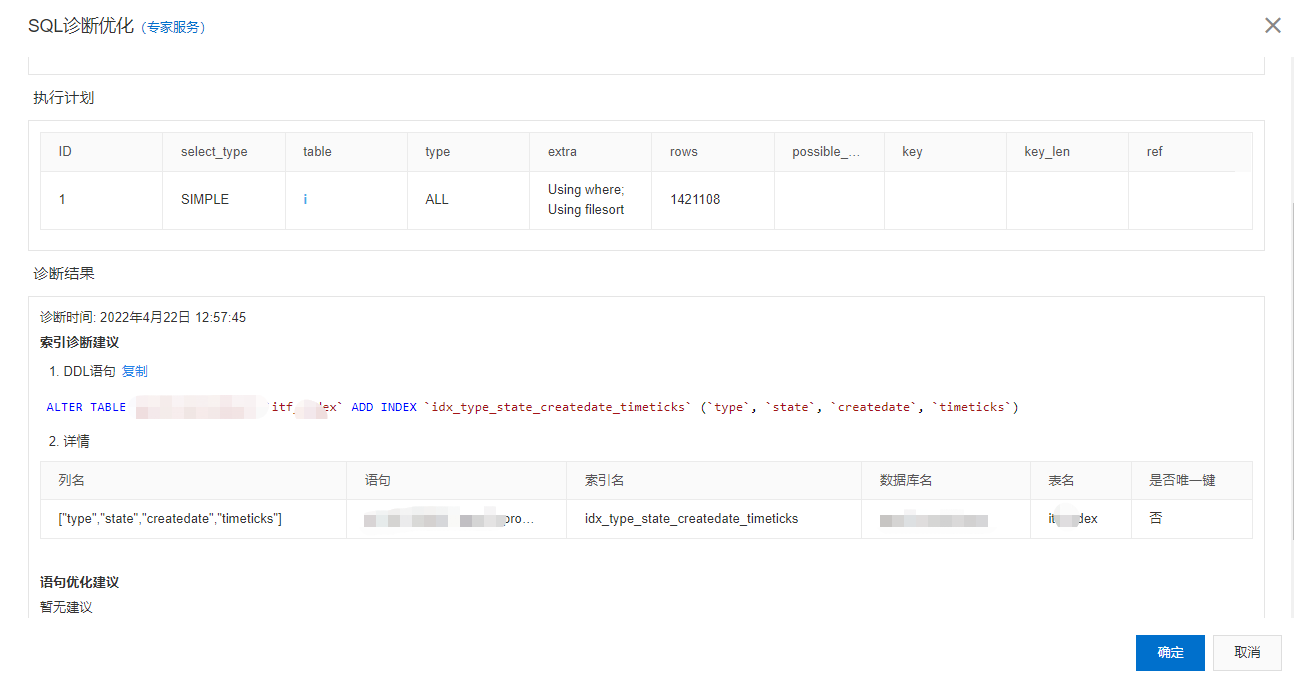The height and width of the screenshot is (681, 1294).
Task: Click idx_type_state_createdate_timeticks index name cell
Action: tap(691, 519)
